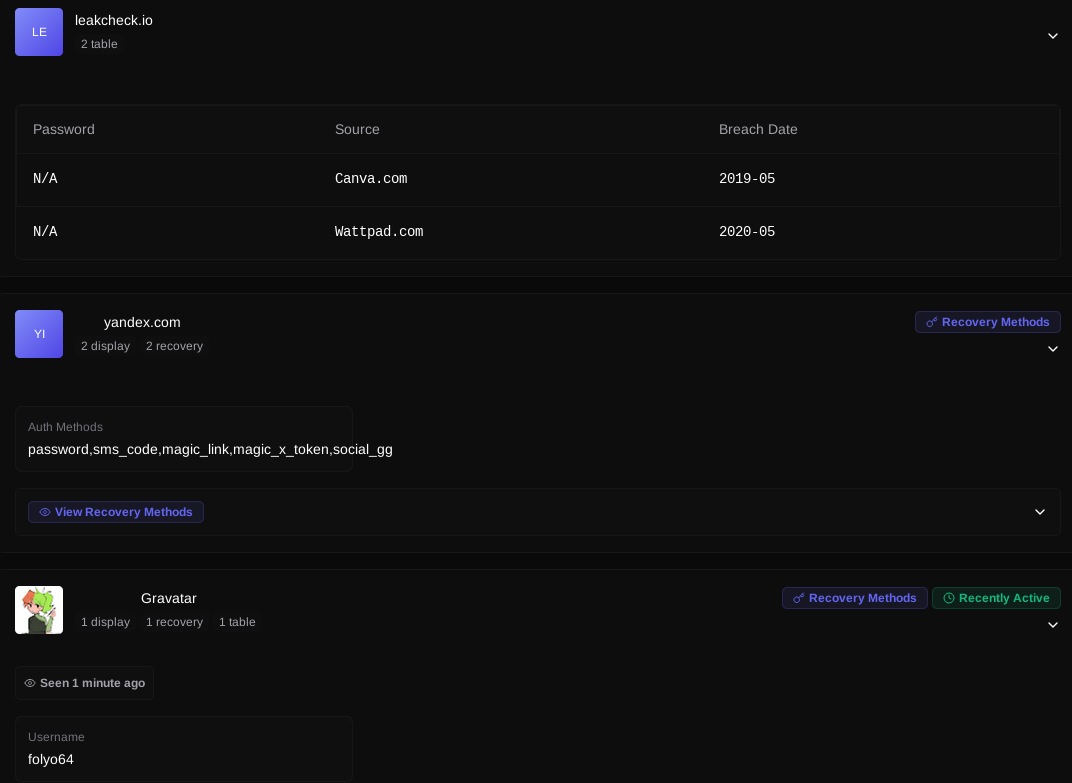The height and width of the screenshot is (783, 1072).
Task: Click the Auth Methods label
Action: pyautogui.click(x=66, y=427)
